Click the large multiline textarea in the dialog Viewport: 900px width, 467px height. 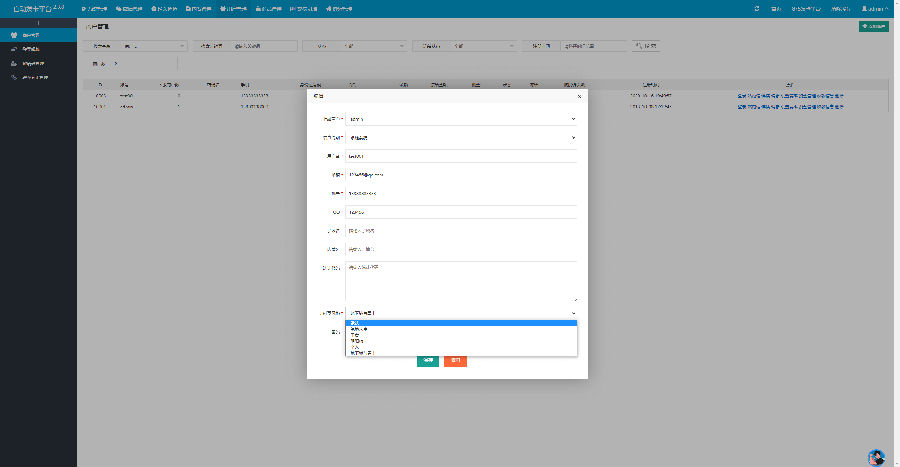pos(461,281)
